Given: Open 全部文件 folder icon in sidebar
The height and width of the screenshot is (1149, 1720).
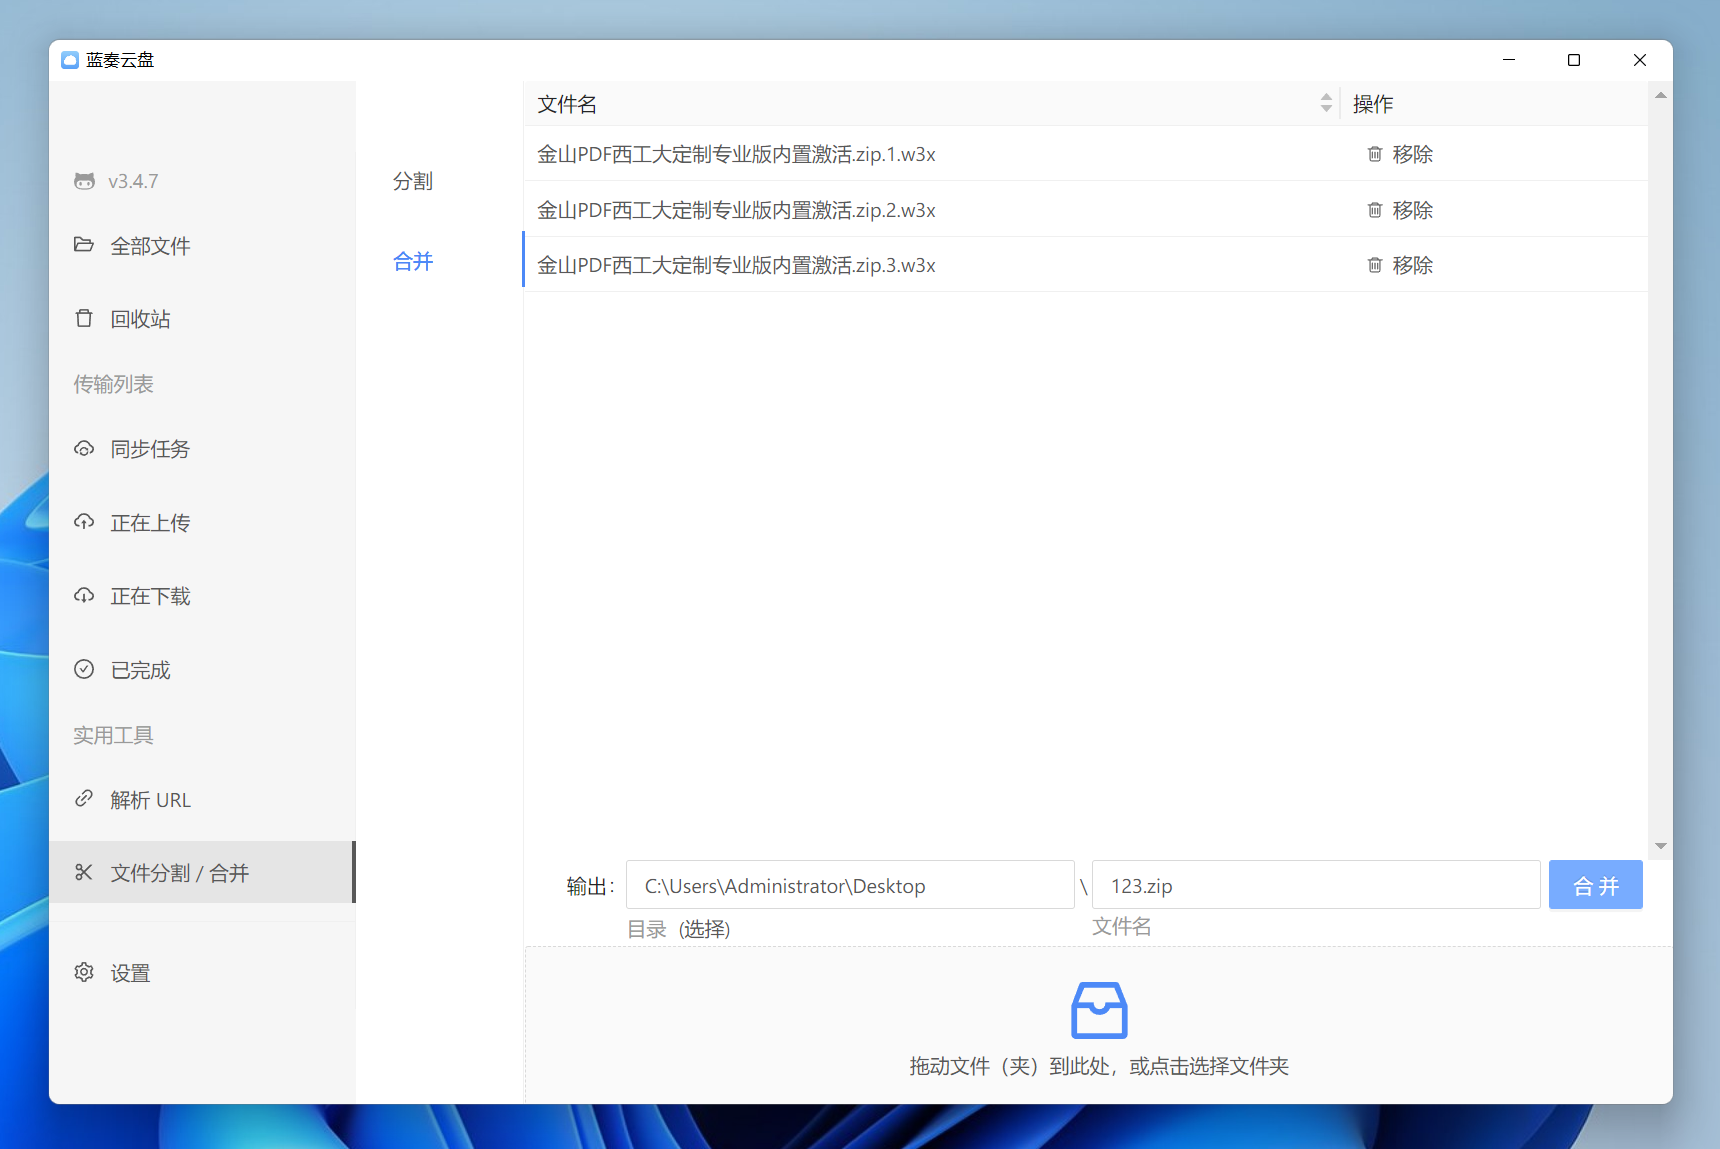Looking at the screenshot, I should 84,245.
